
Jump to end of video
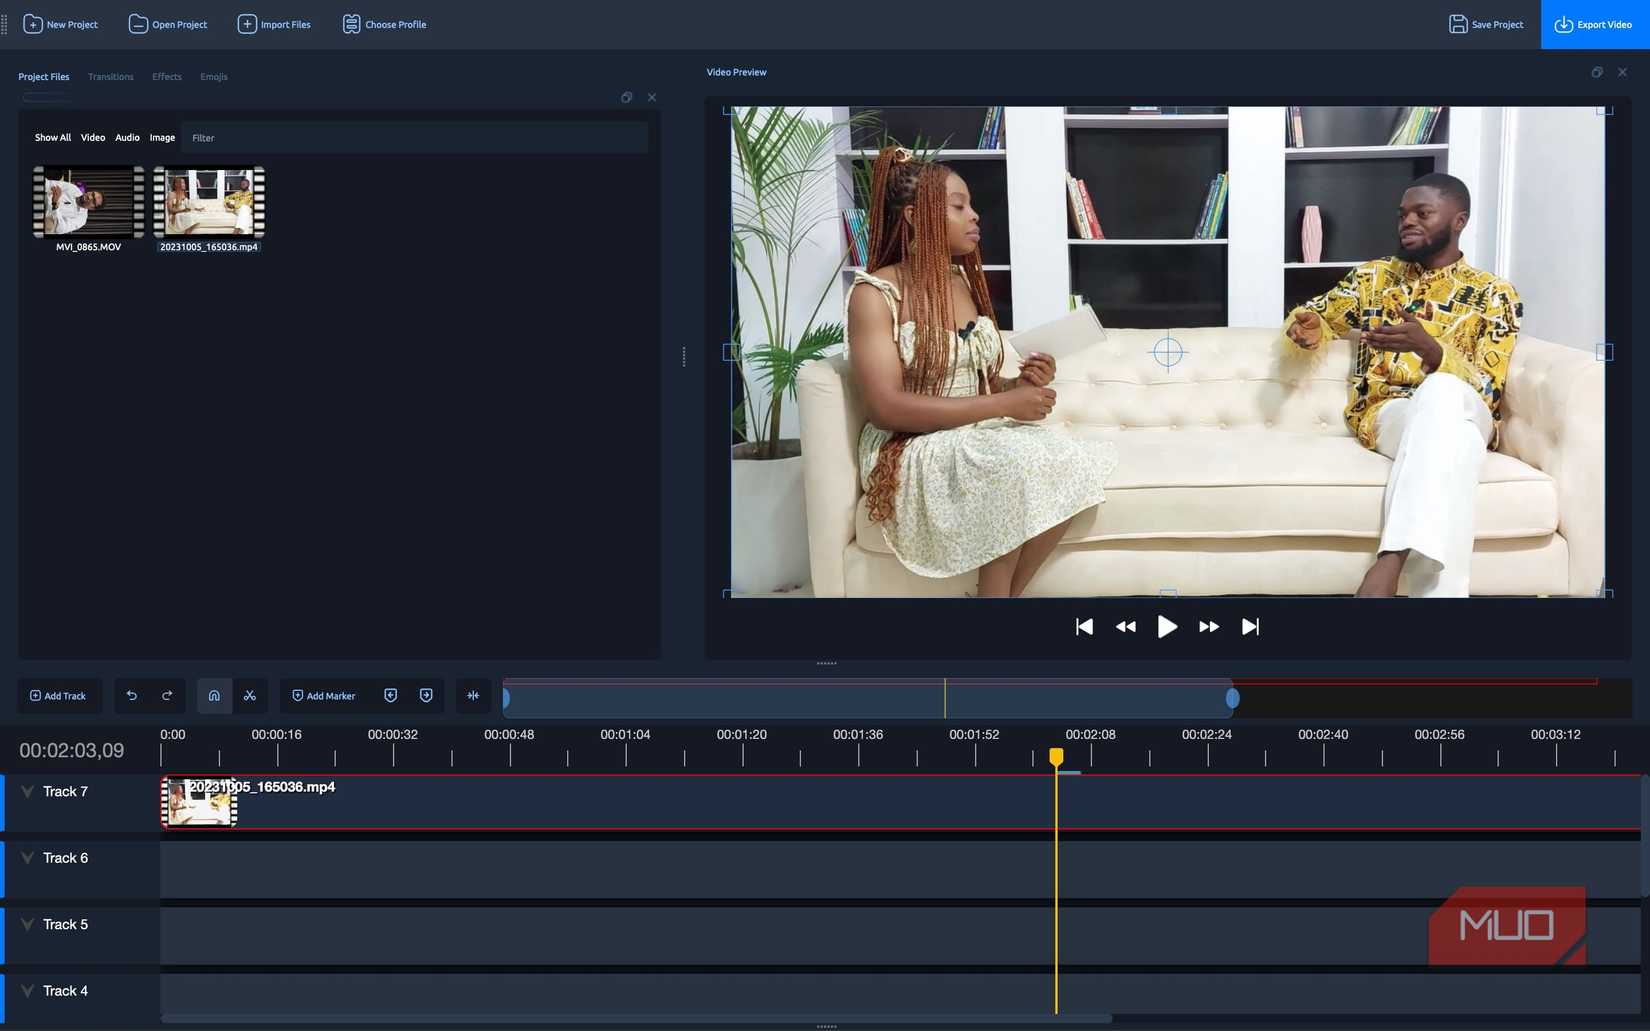click(1250, 627)
